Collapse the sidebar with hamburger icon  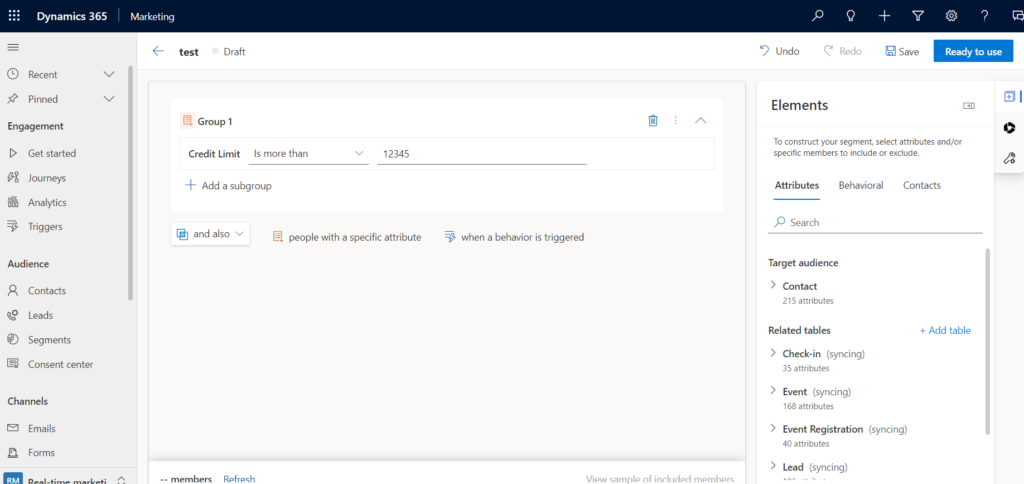point(13,47)
